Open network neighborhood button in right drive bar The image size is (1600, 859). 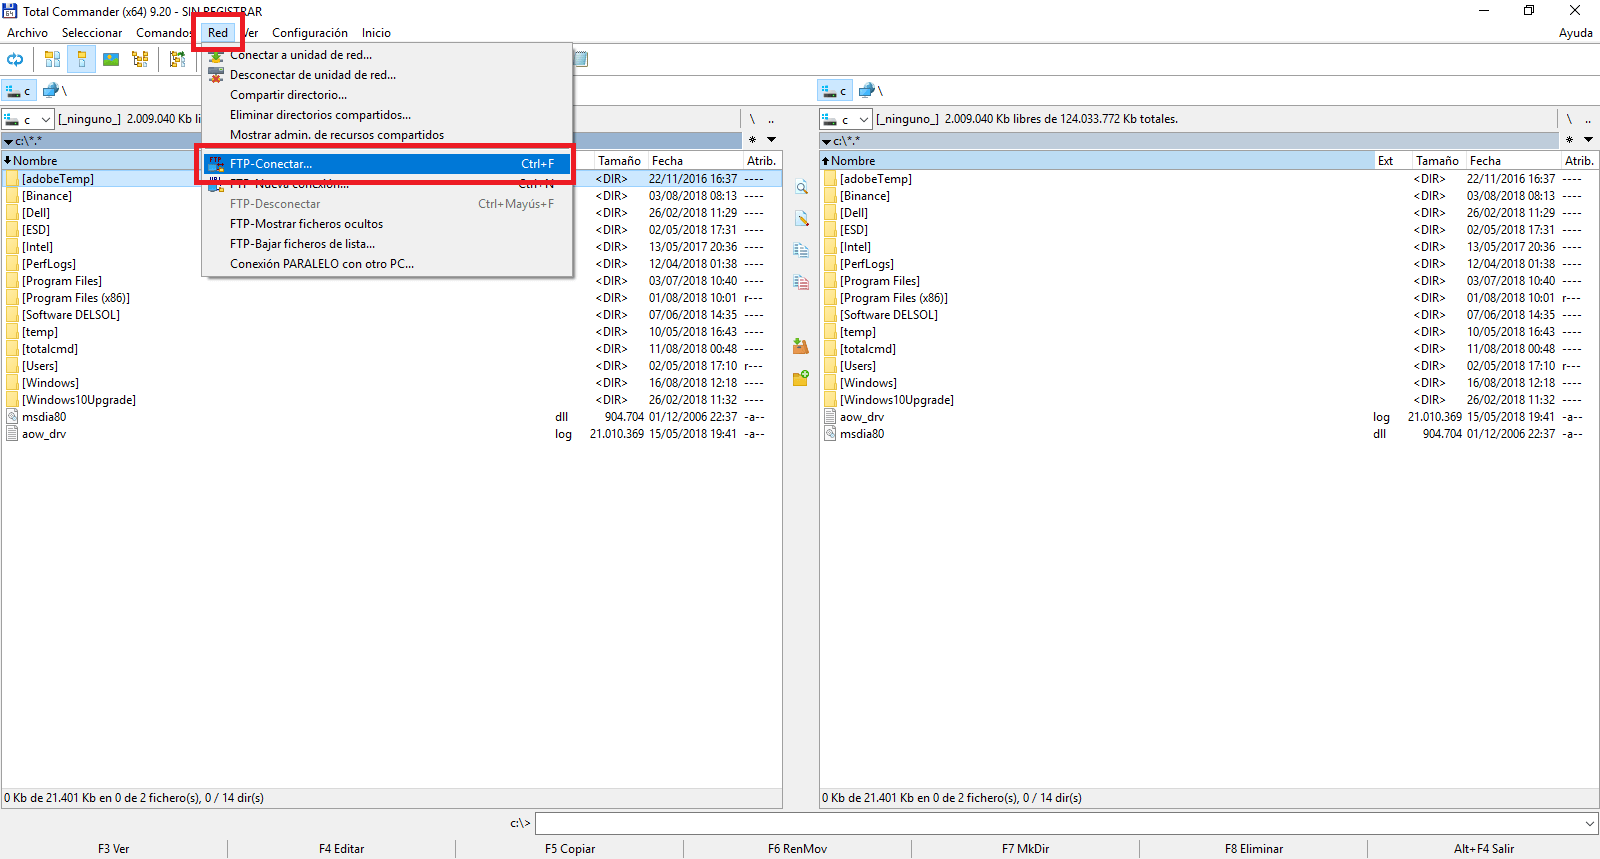click(x=872, y=91)
